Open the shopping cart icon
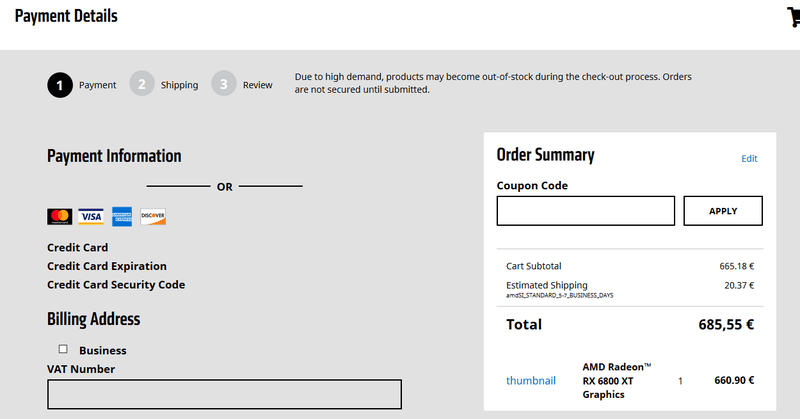 click(793, 17)
